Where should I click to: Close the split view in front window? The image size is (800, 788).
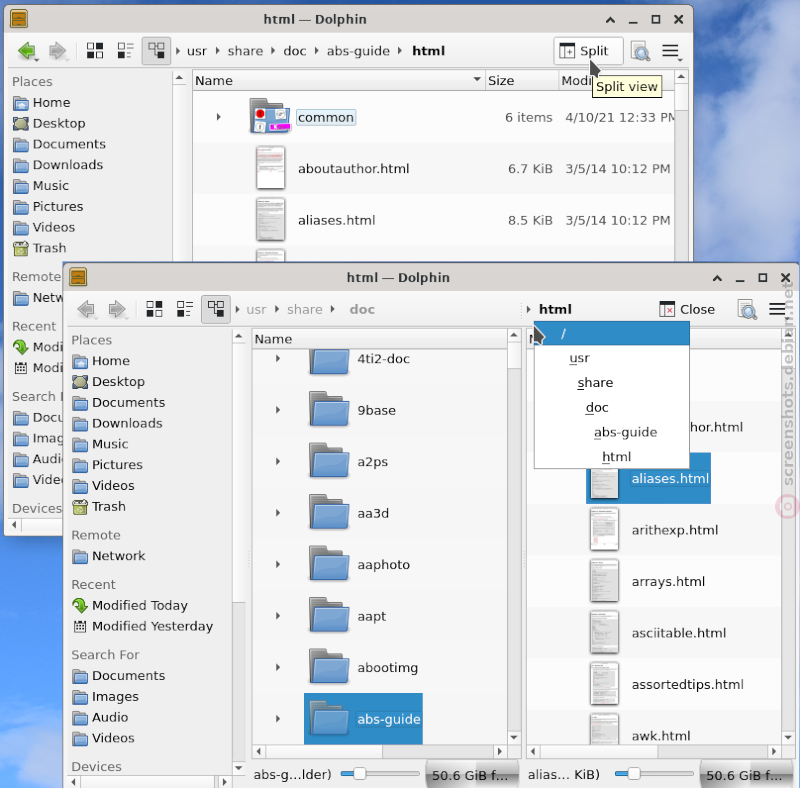[x=687, y=309]
